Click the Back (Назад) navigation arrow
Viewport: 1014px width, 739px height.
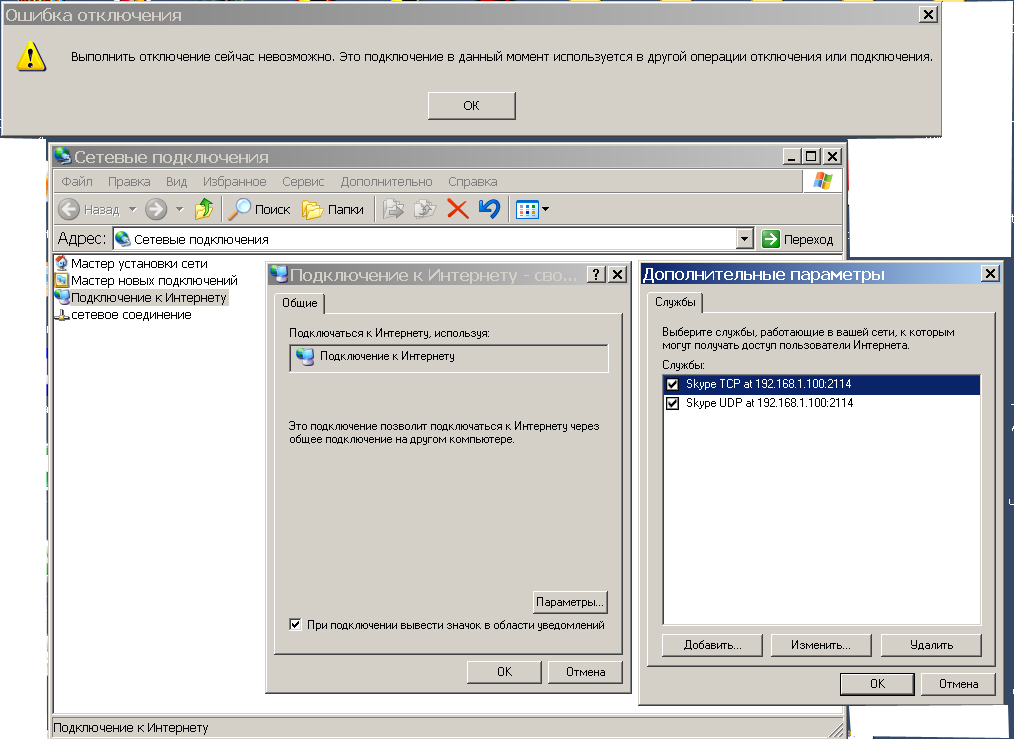pyautogui.click(x=69, y=209)
